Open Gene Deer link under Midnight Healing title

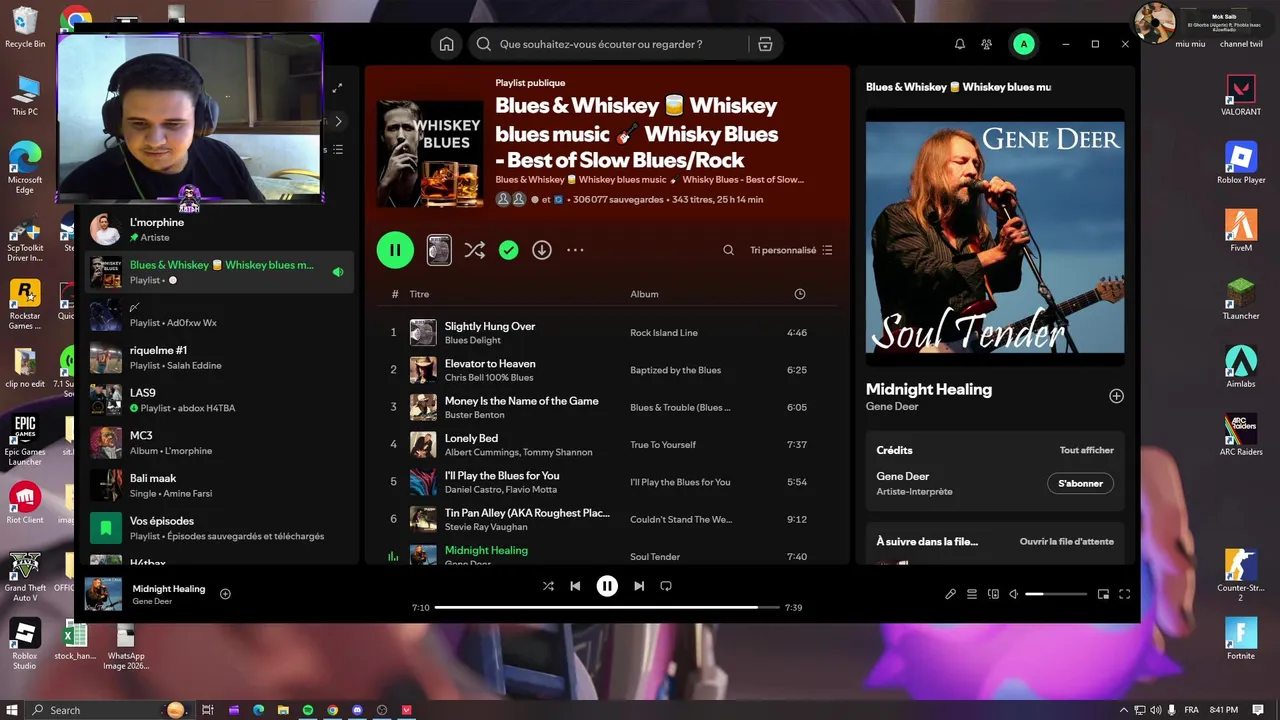[892, 407]
